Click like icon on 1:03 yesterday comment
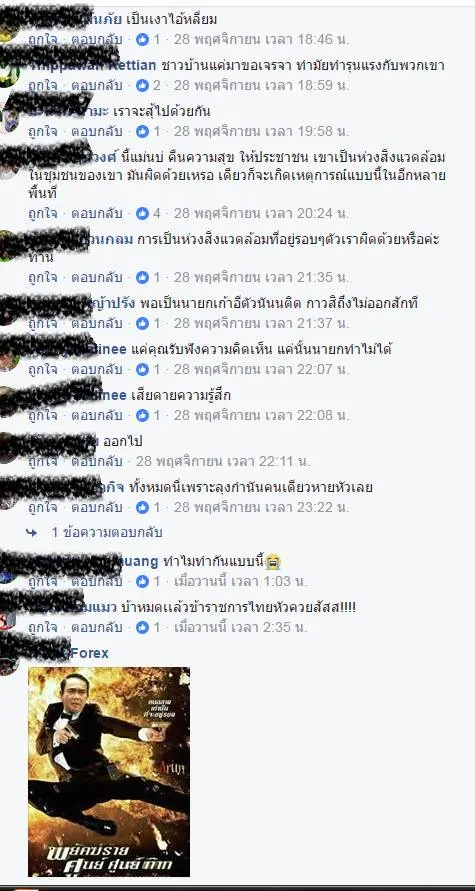 (x=142, y=581)
